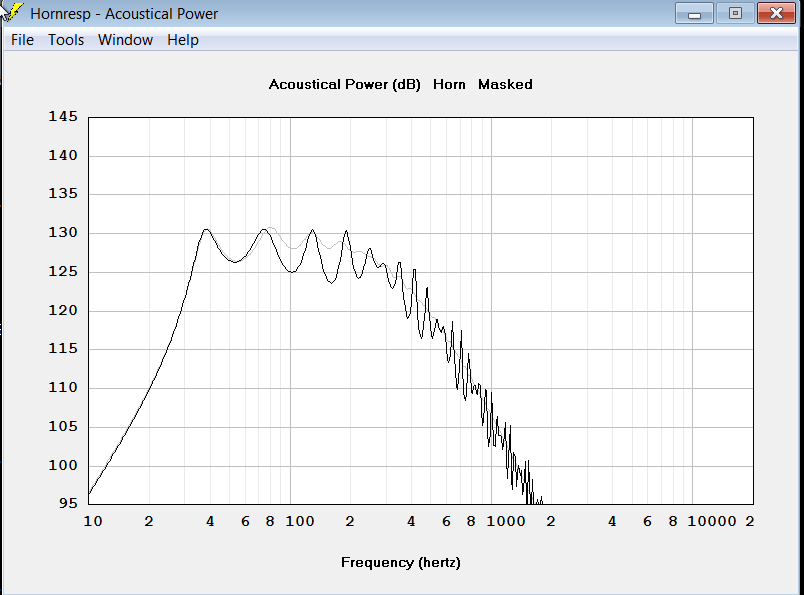
Task: Open the Help menu
Action: click(183, 40)
